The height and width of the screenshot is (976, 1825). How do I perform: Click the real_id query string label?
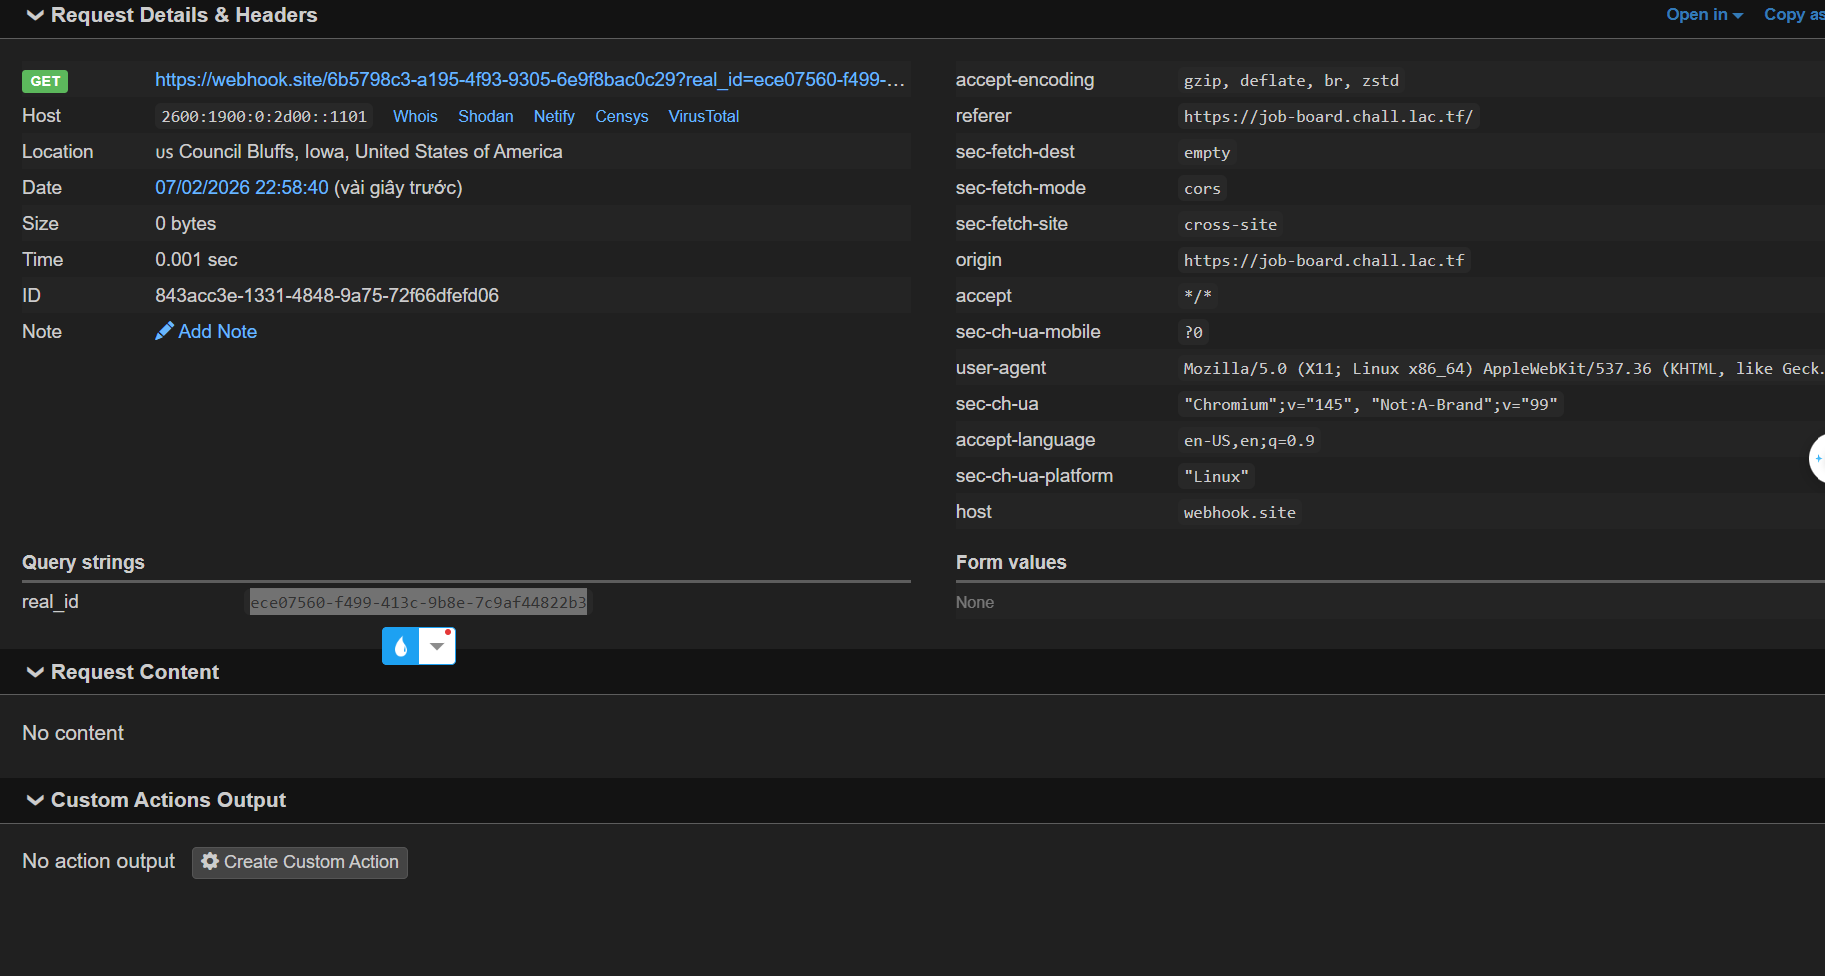50,601
